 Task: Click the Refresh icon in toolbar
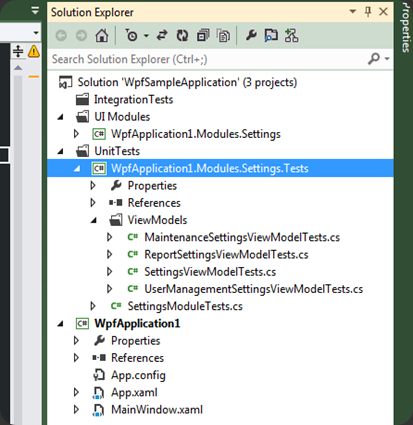[x=182, y=35]
